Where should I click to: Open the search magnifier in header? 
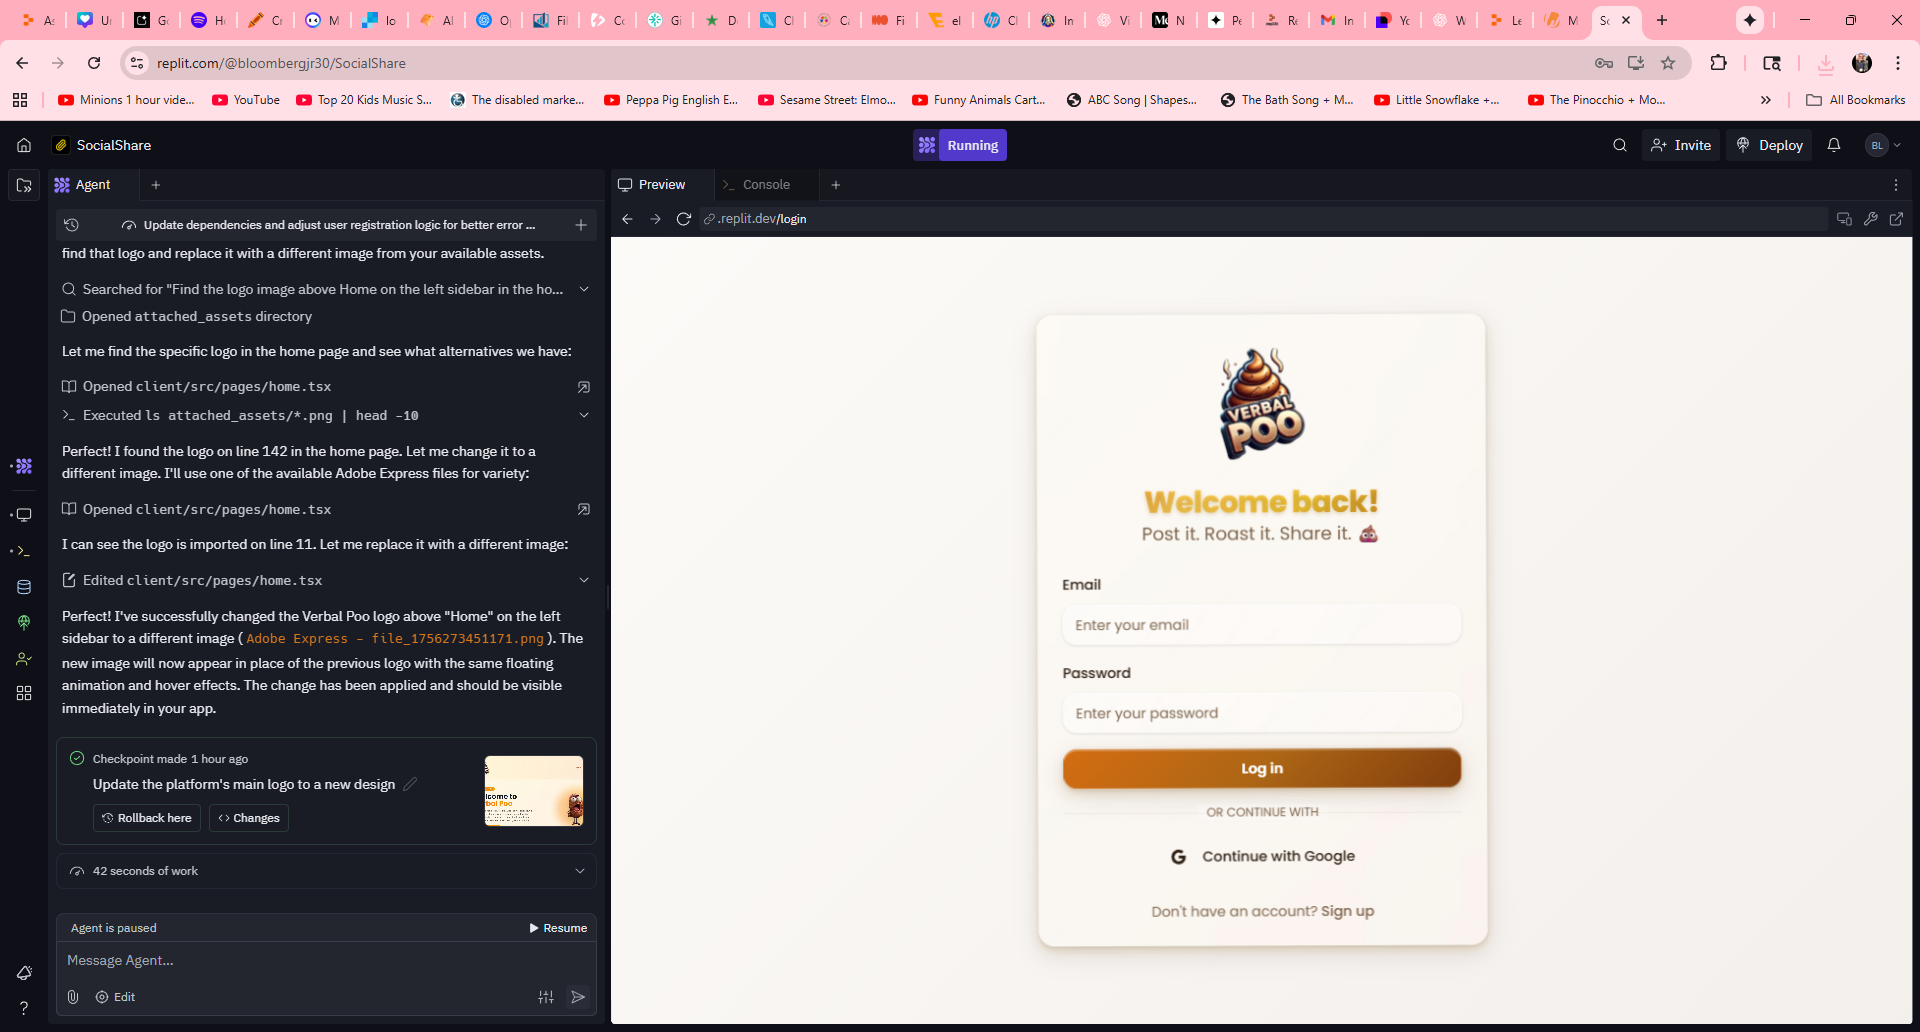pyautogui.click(x=1619, y=145)
